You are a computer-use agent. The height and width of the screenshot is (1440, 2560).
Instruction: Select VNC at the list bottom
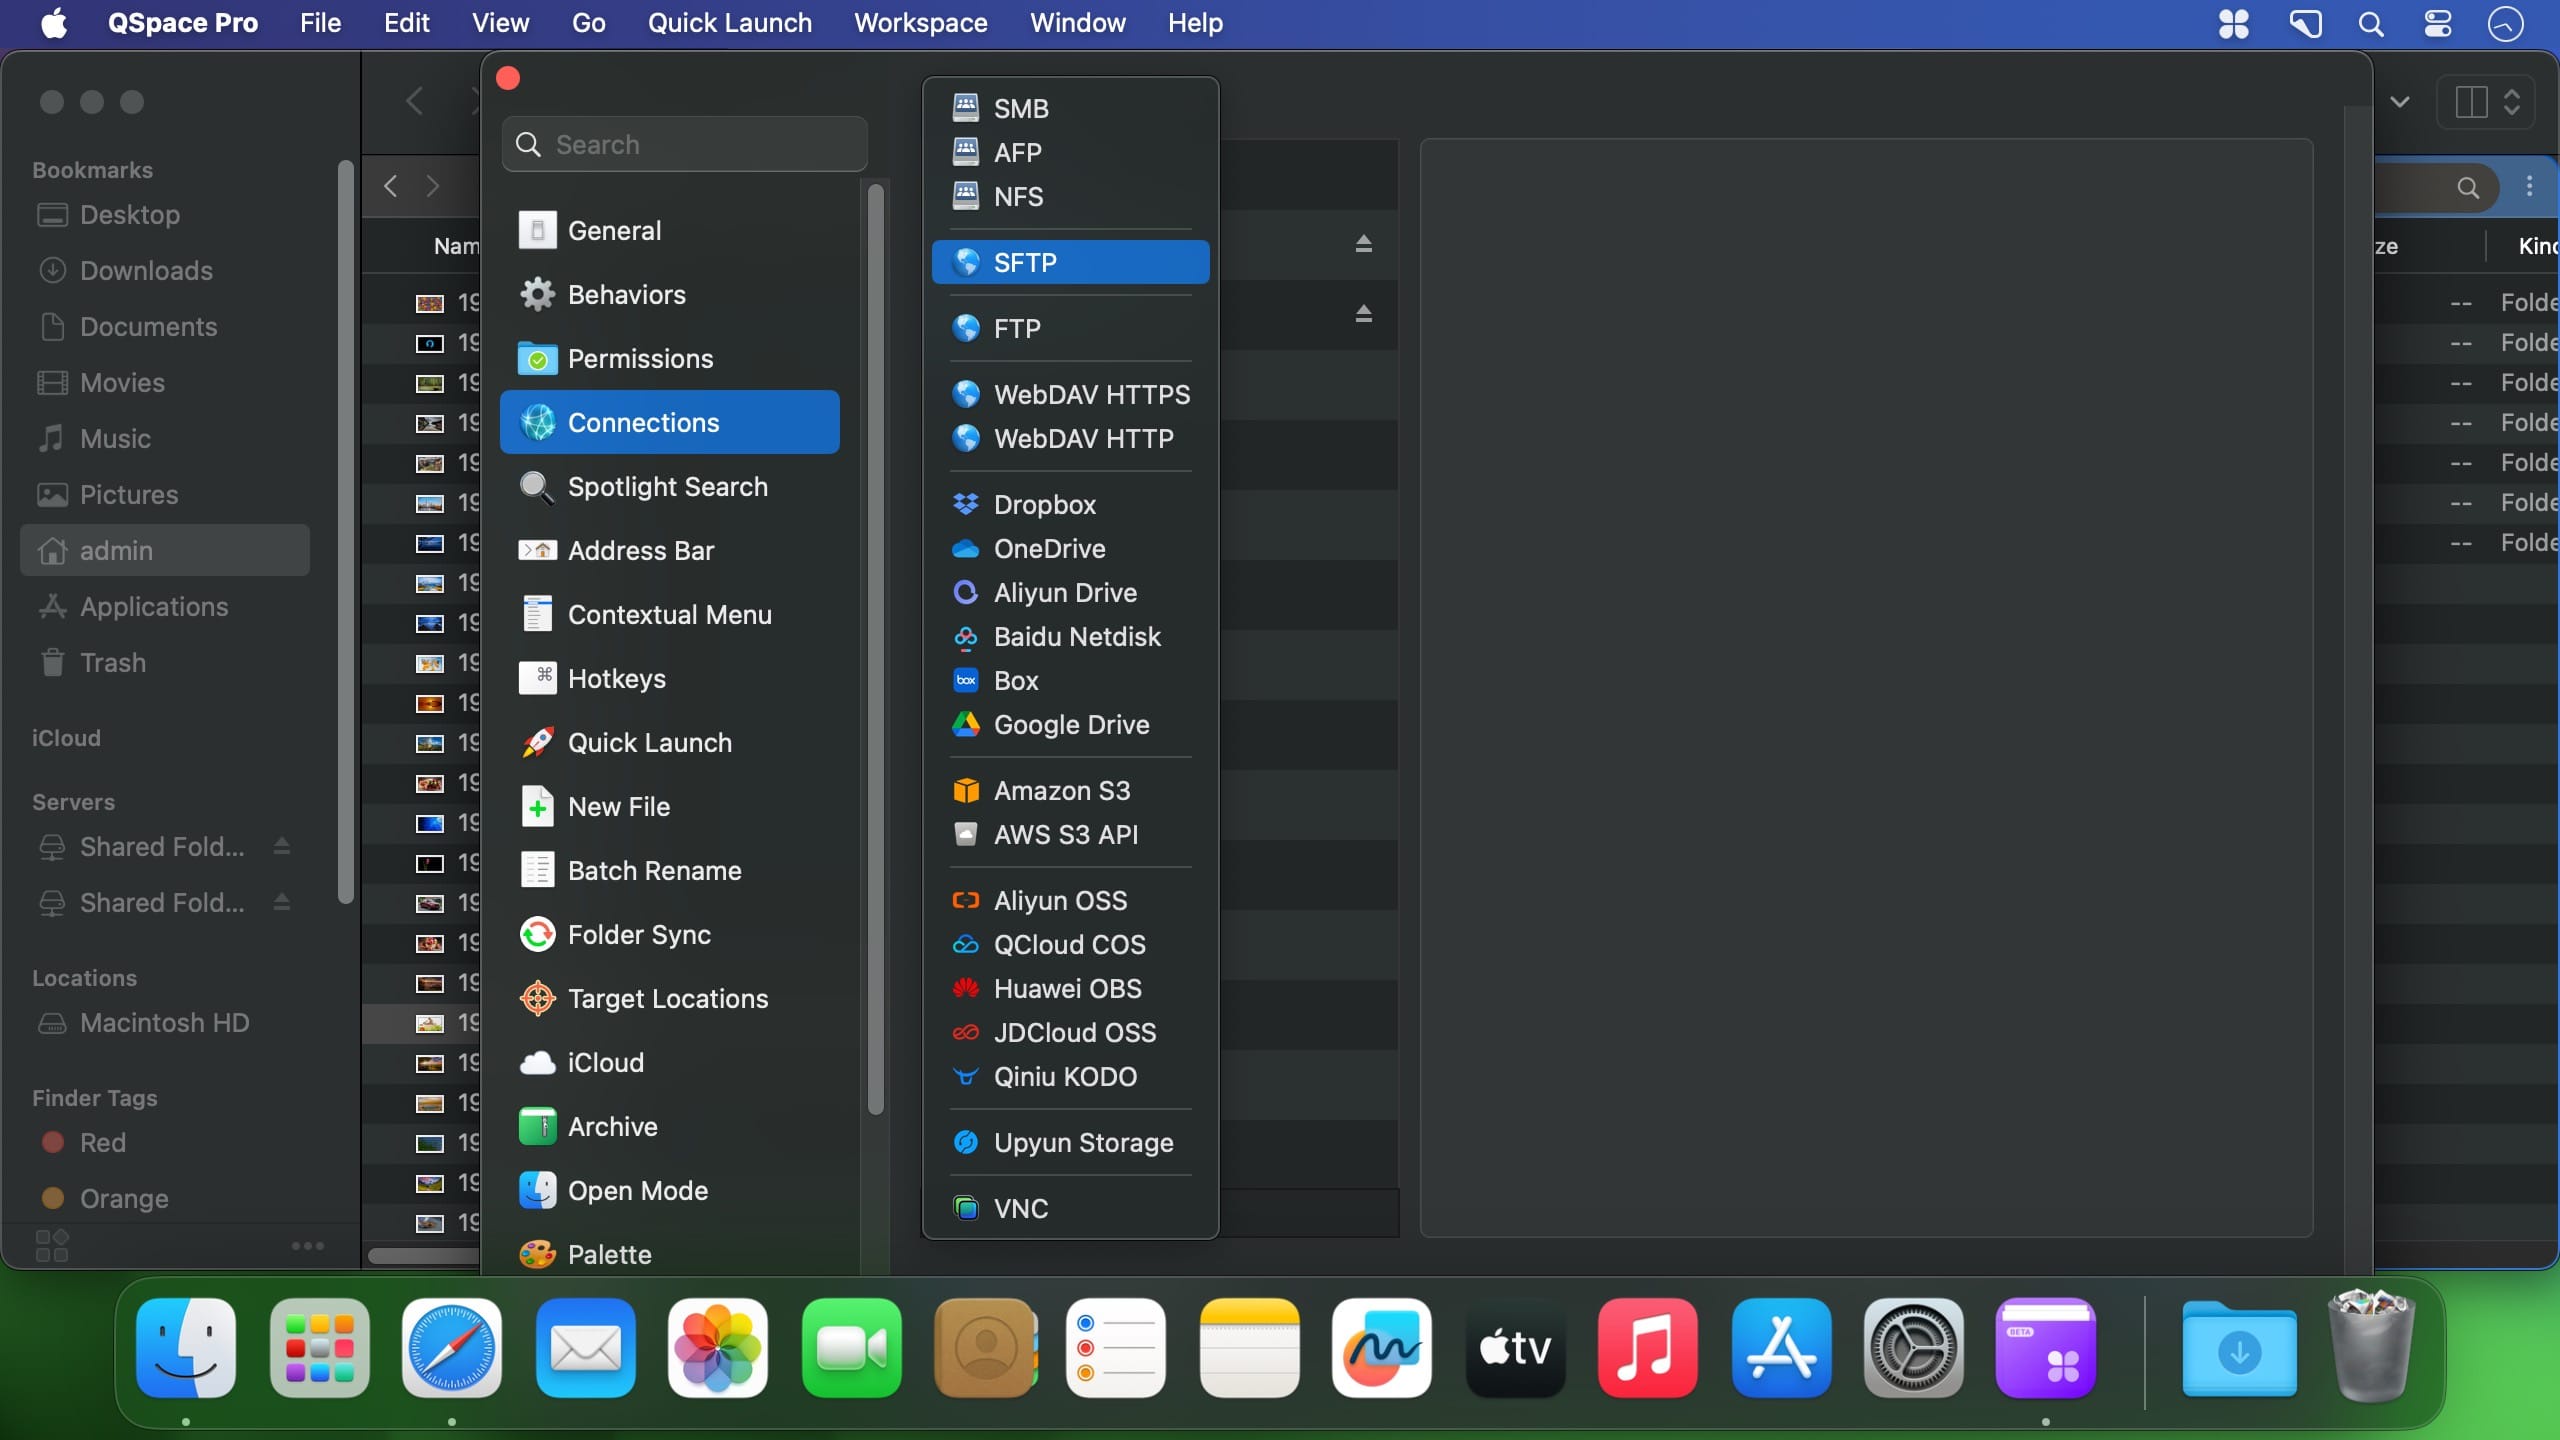click(1020, 1208)
